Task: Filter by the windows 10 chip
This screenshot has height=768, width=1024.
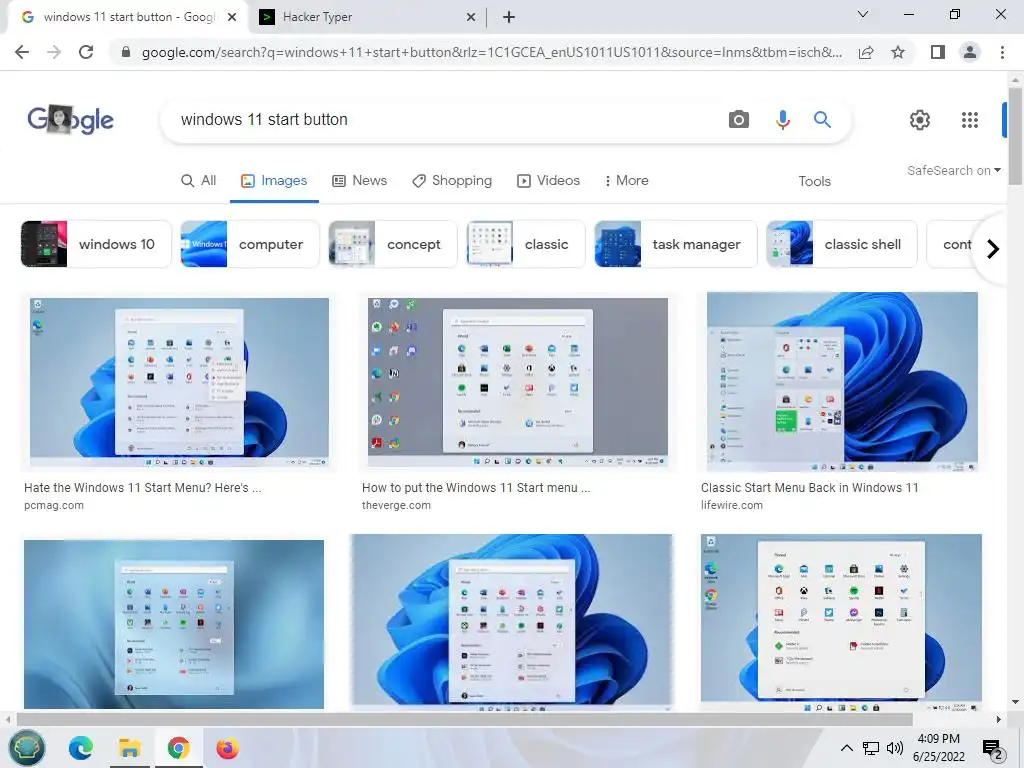Action: tap(96, 244)
